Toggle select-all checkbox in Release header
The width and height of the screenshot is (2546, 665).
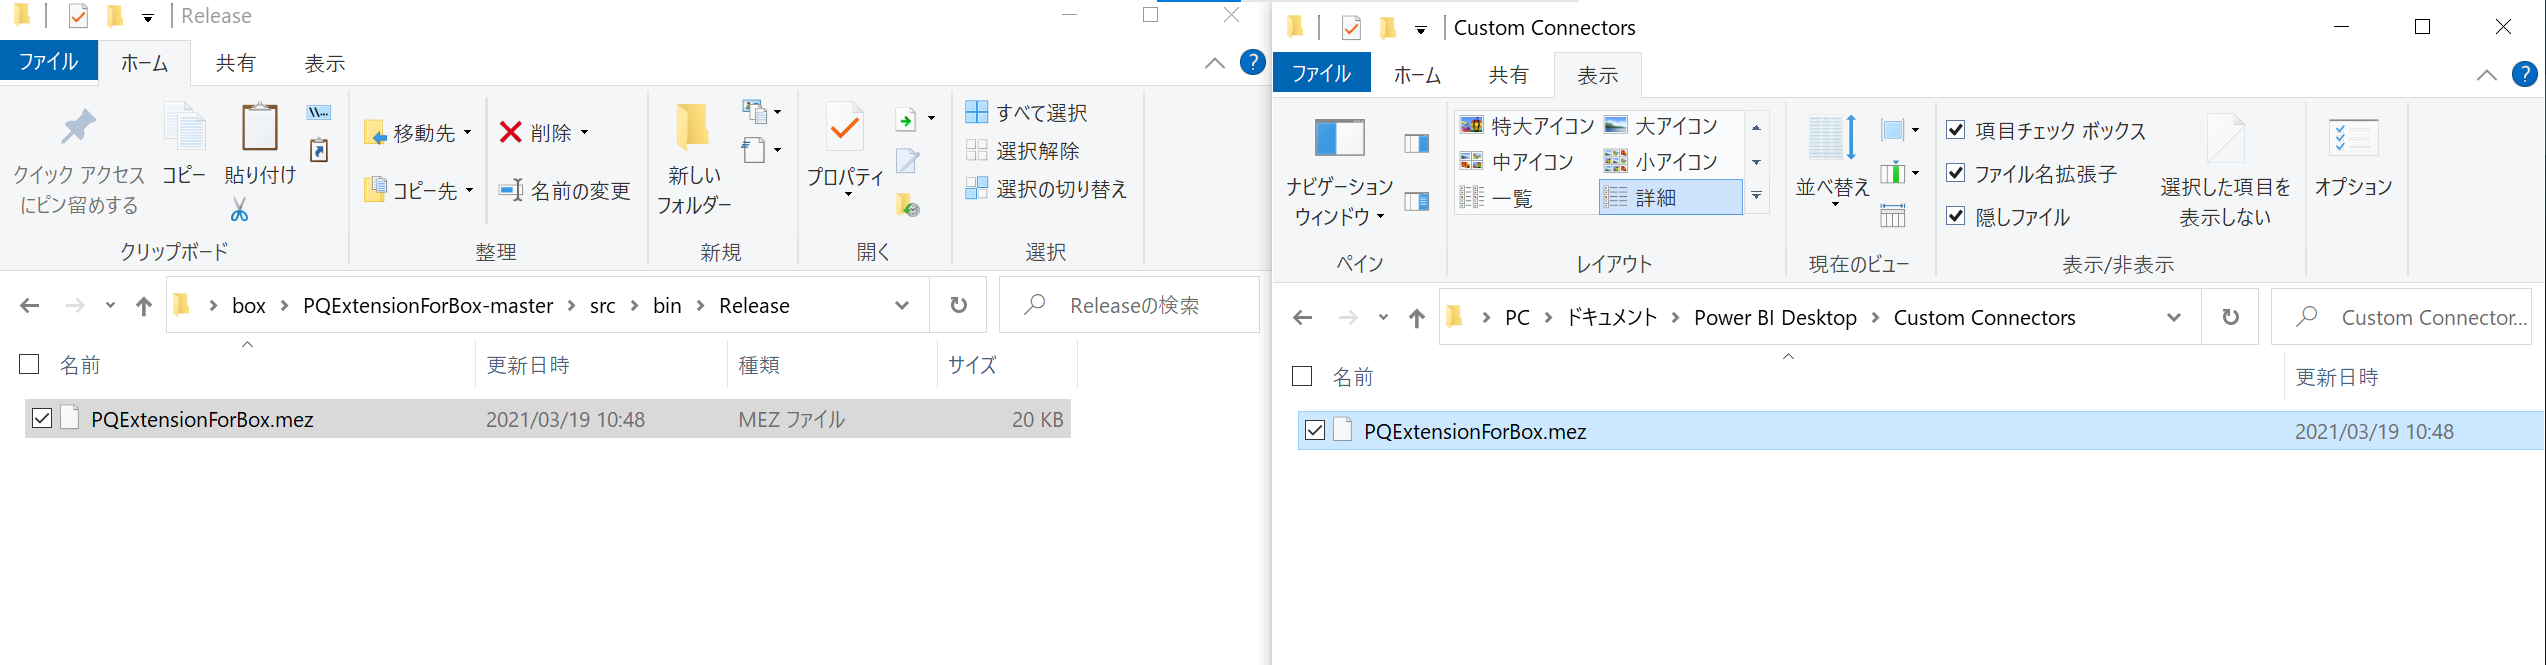pyautogui.click(x=29, y=364)
